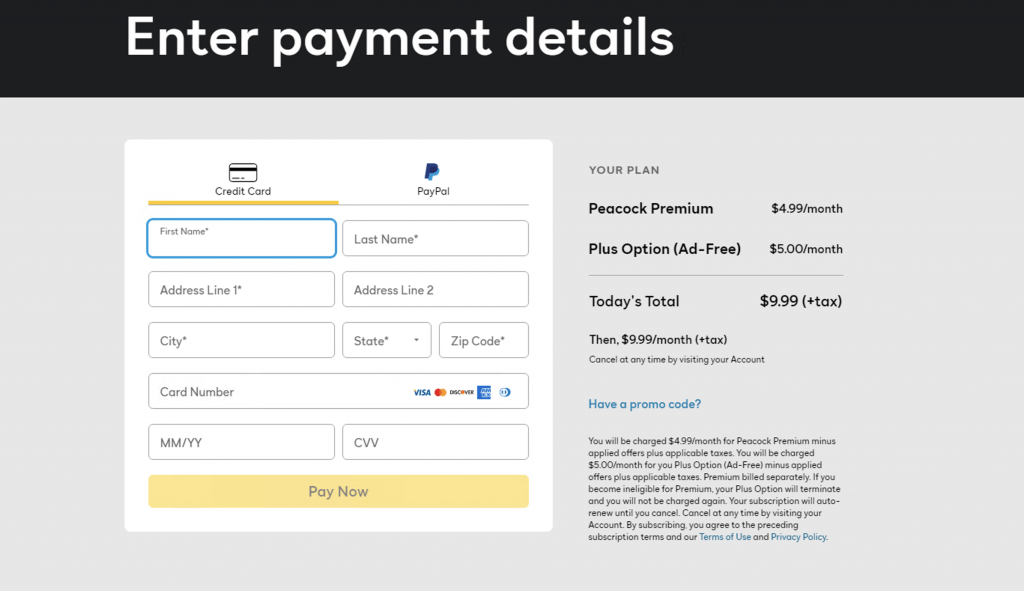Screen dimensions: 1024x591
Task: Click the American Express logo
Action: click(x=484, y=392)
